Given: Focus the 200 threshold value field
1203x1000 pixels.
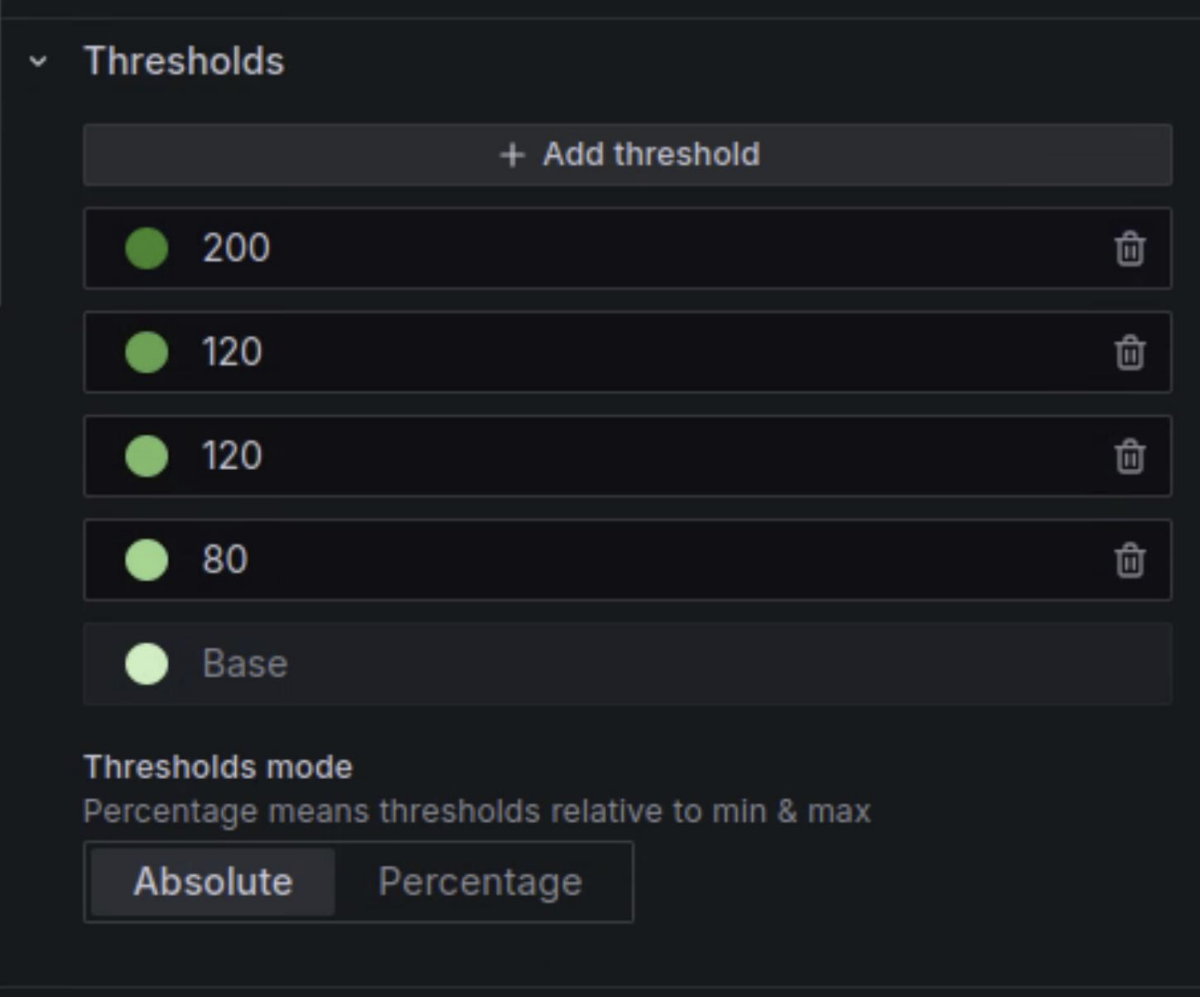Looking at the screenshot, I should pos(640,248).
